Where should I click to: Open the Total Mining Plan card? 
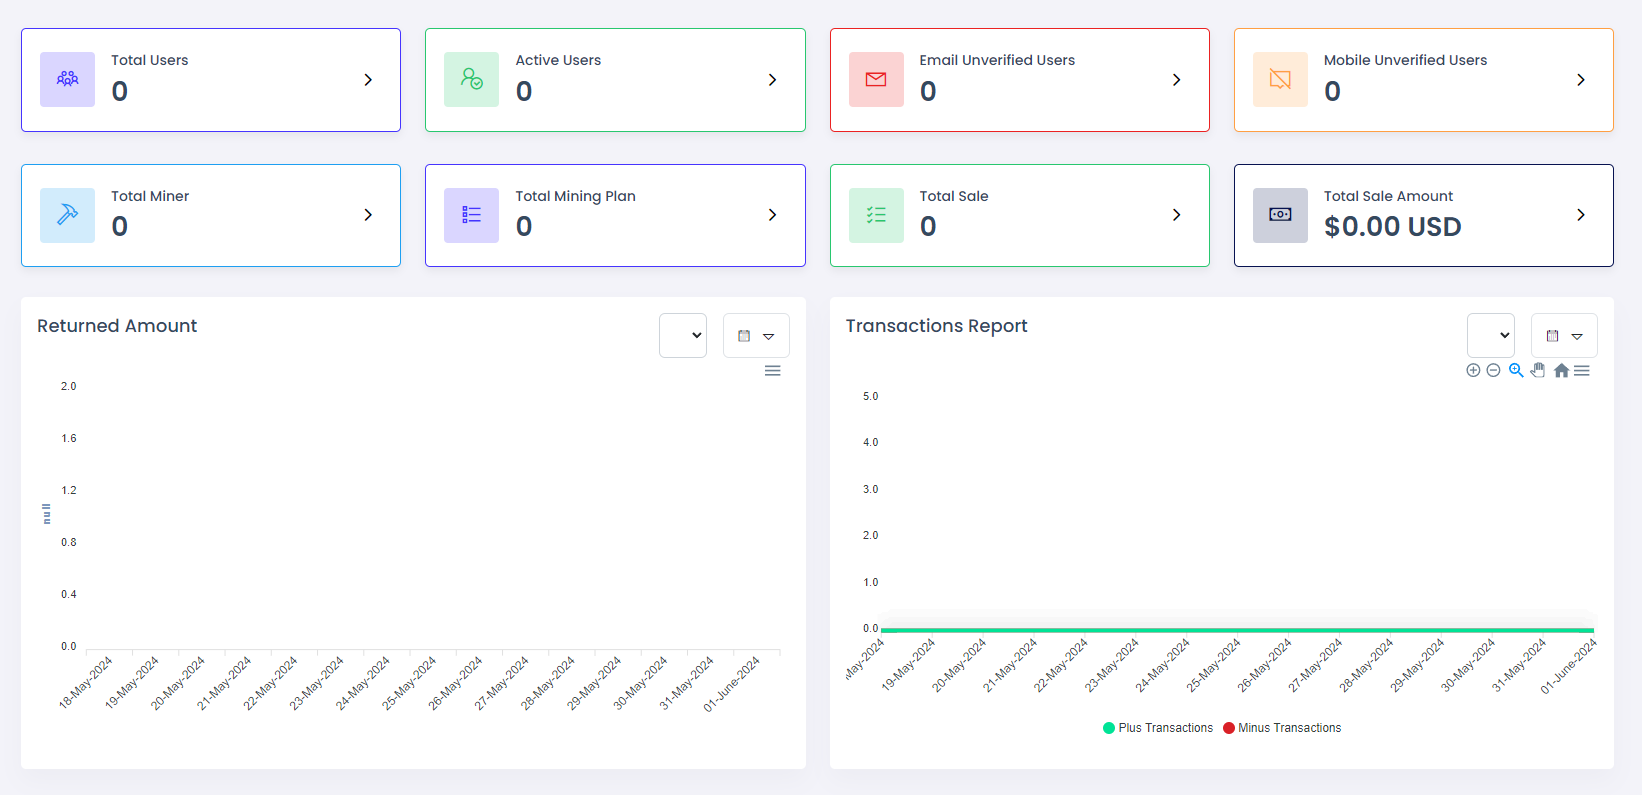coord(615,215)
